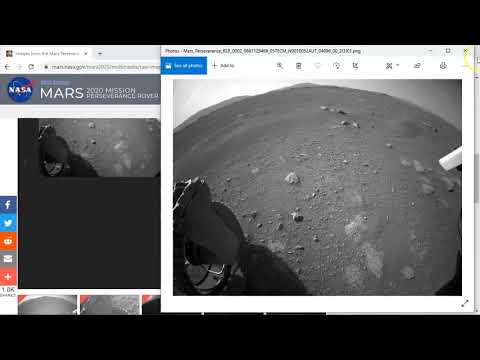Zoom in with the magnifier icon
The height and width of the screenshot is (360, 480).
(x=280, y=66)
